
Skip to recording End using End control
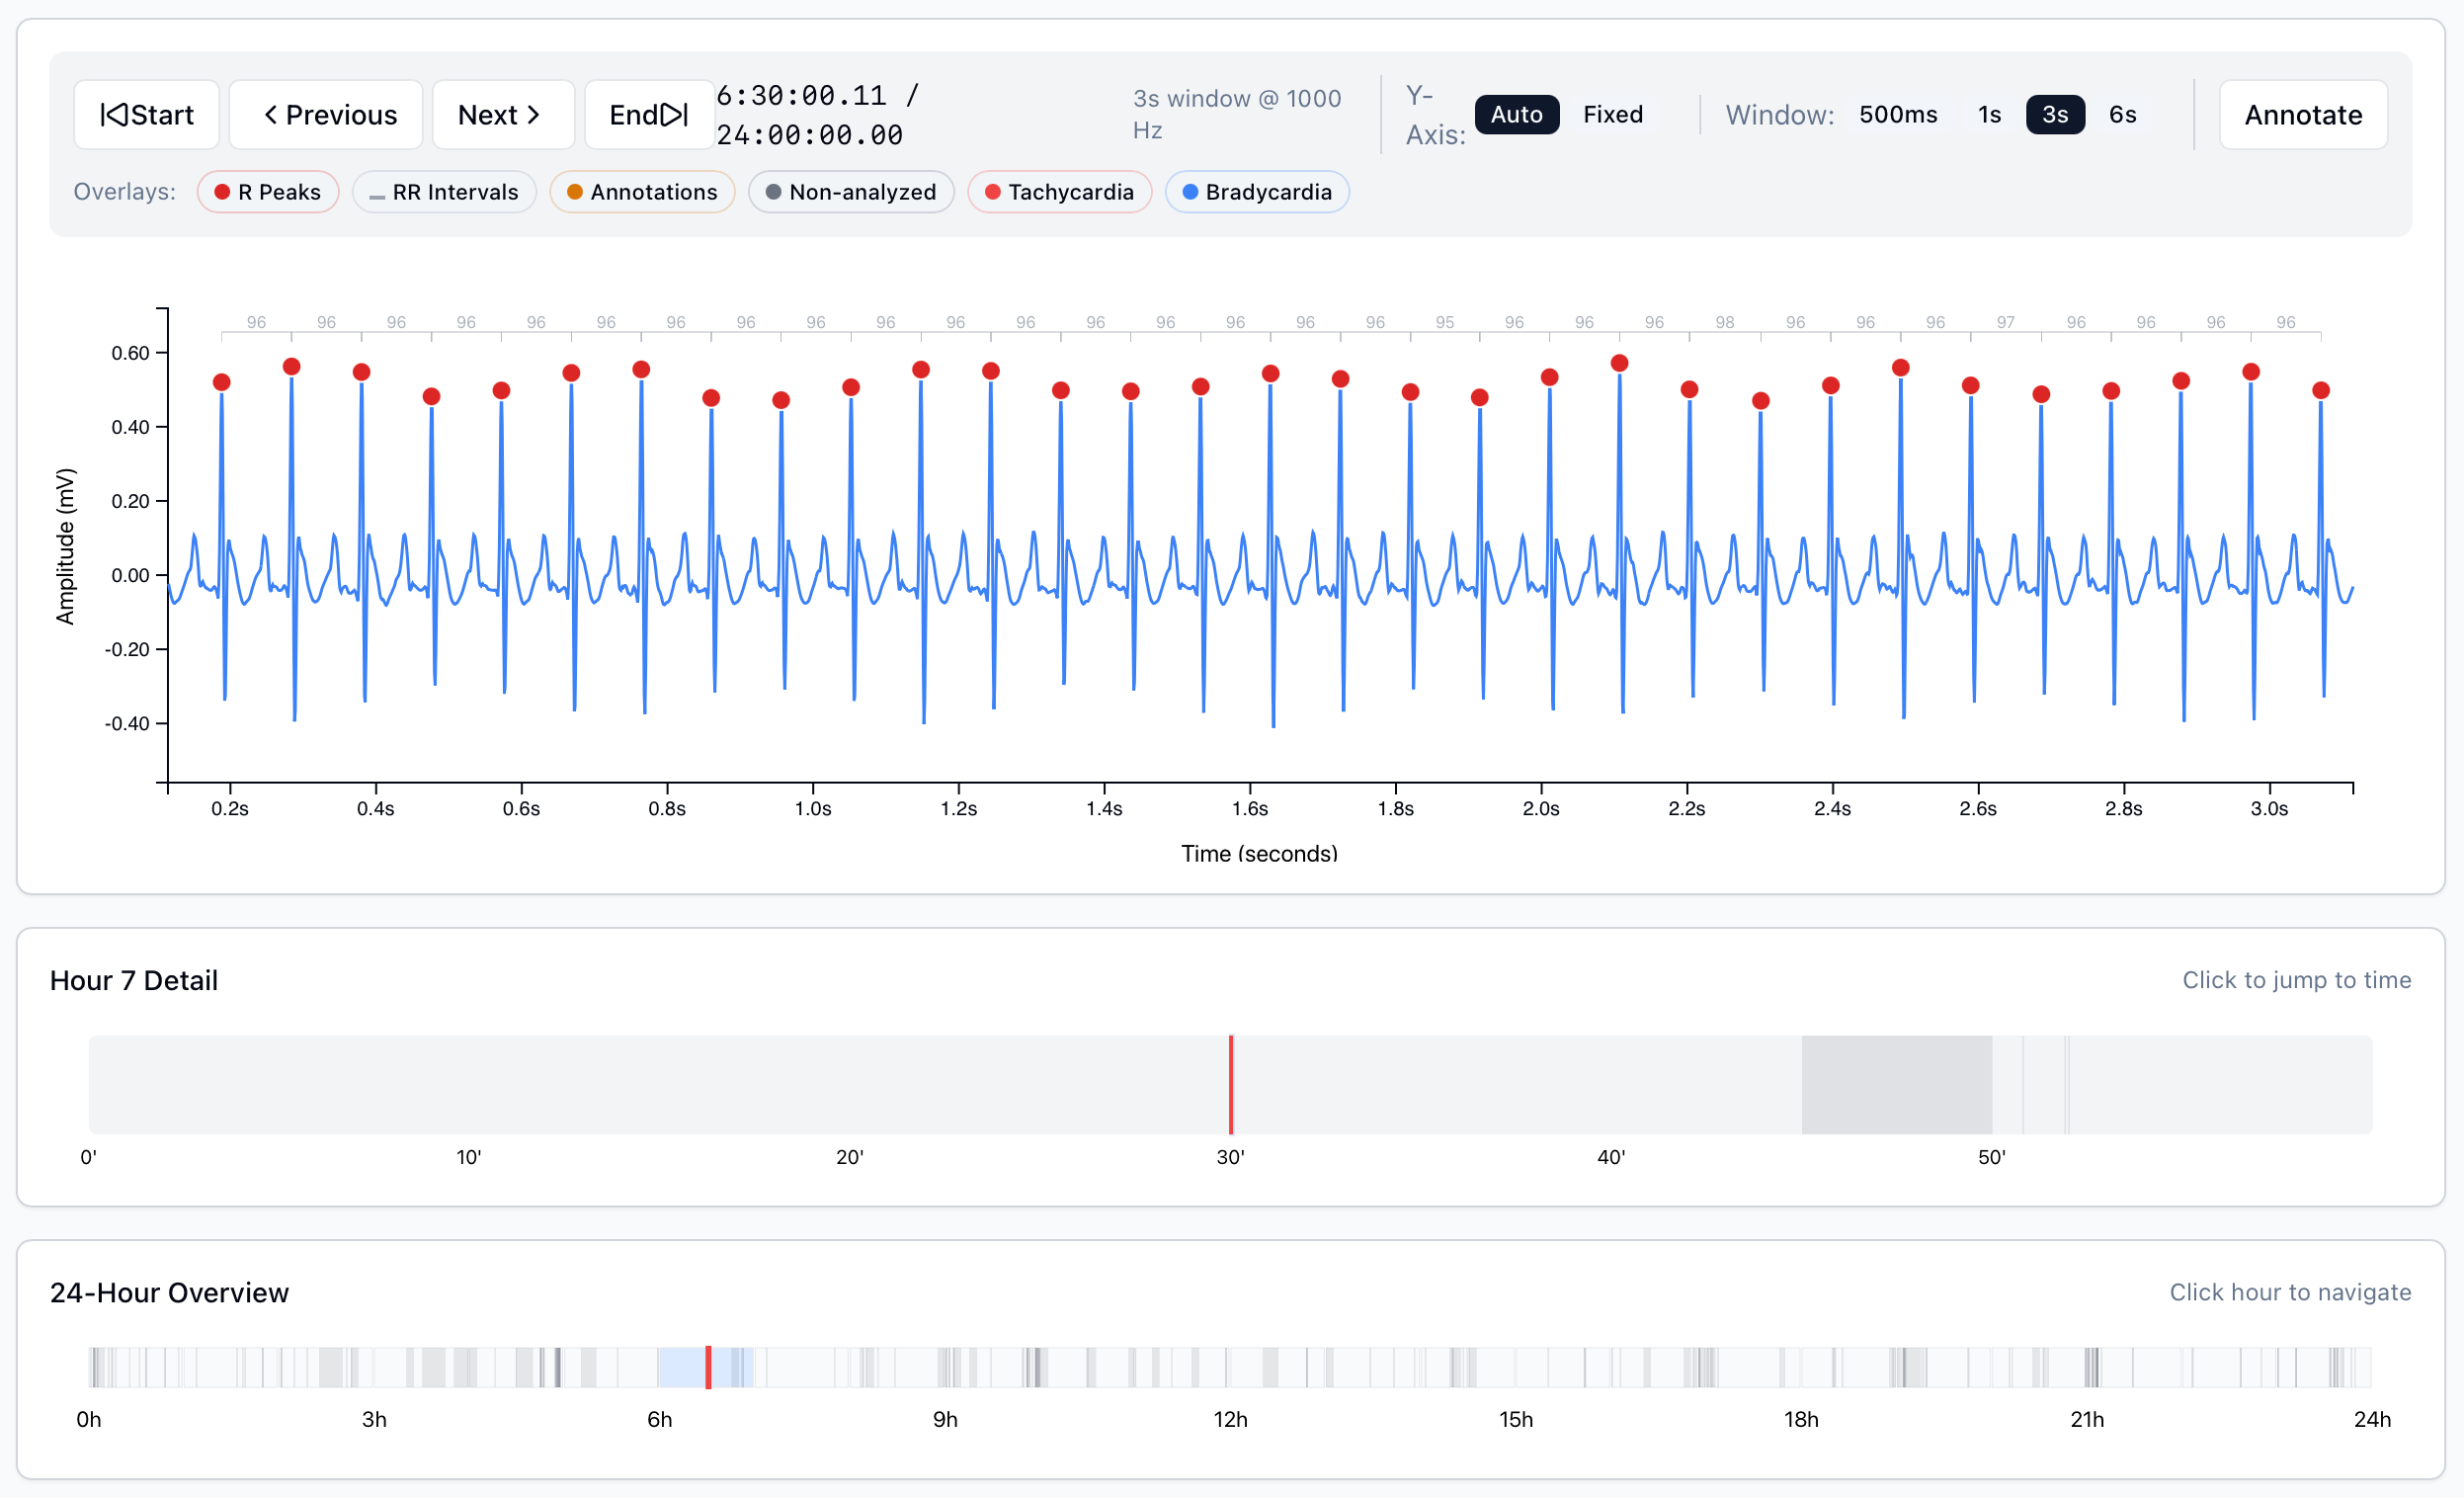(648, 114)
